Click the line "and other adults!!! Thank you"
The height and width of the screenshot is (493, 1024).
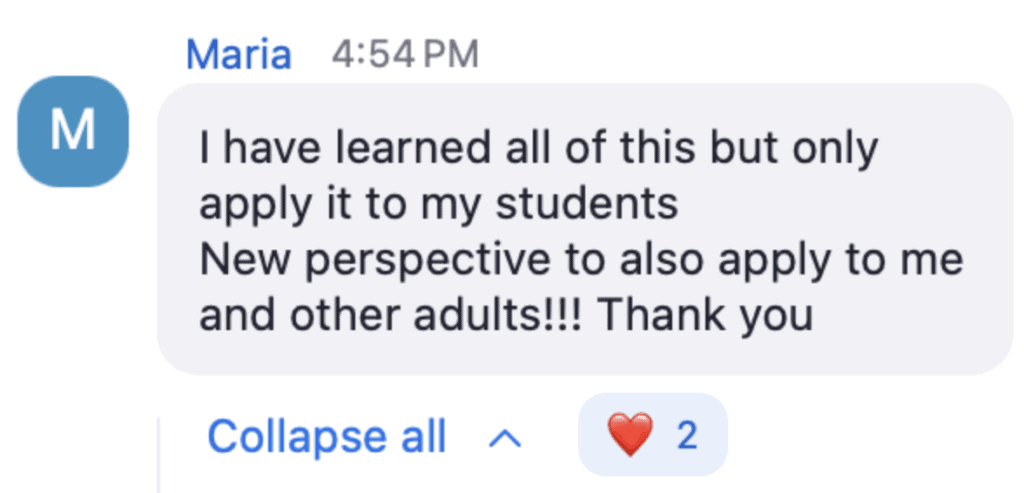pyautogui.click(x=505, y=316)
